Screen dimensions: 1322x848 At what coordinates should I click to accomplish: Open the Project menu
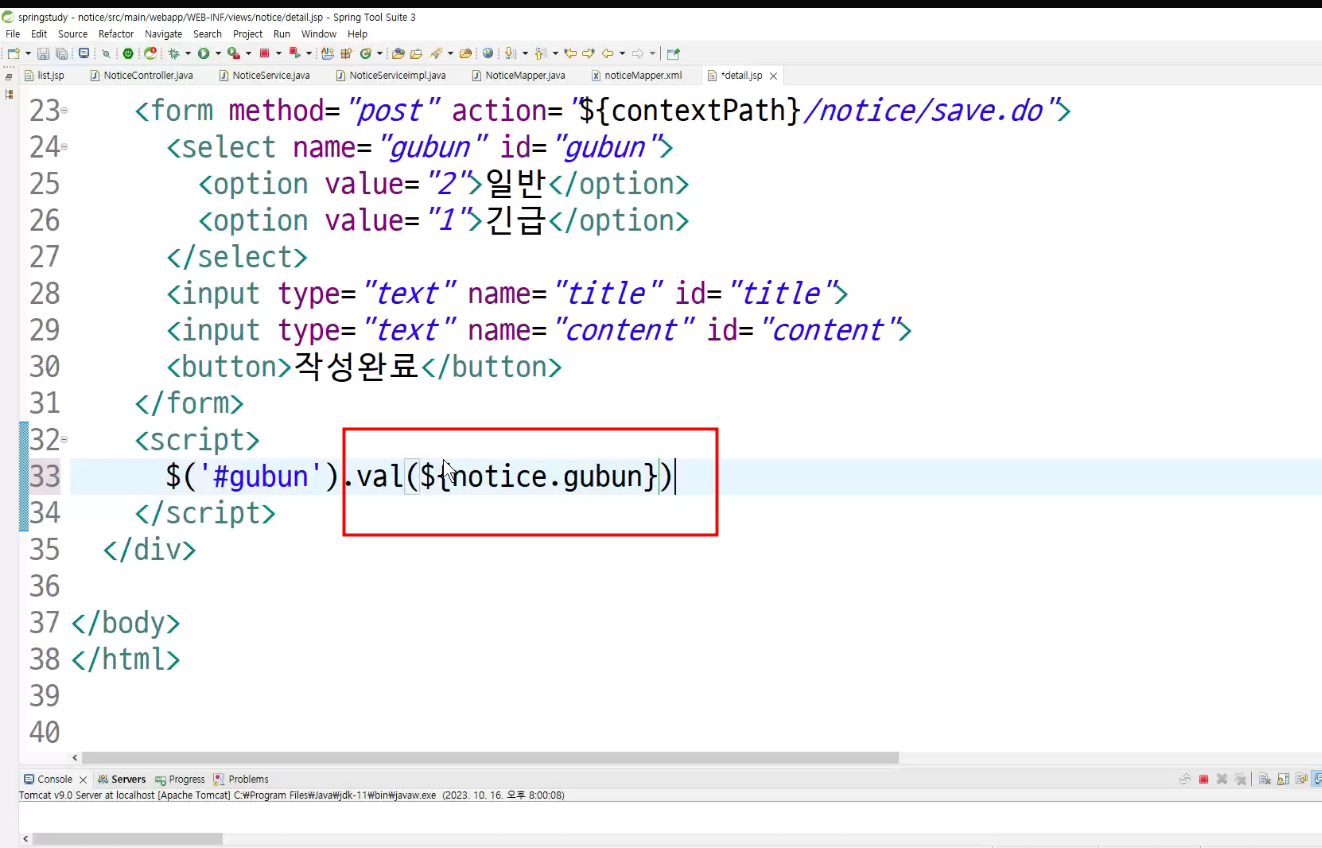[x=248, y=34]
